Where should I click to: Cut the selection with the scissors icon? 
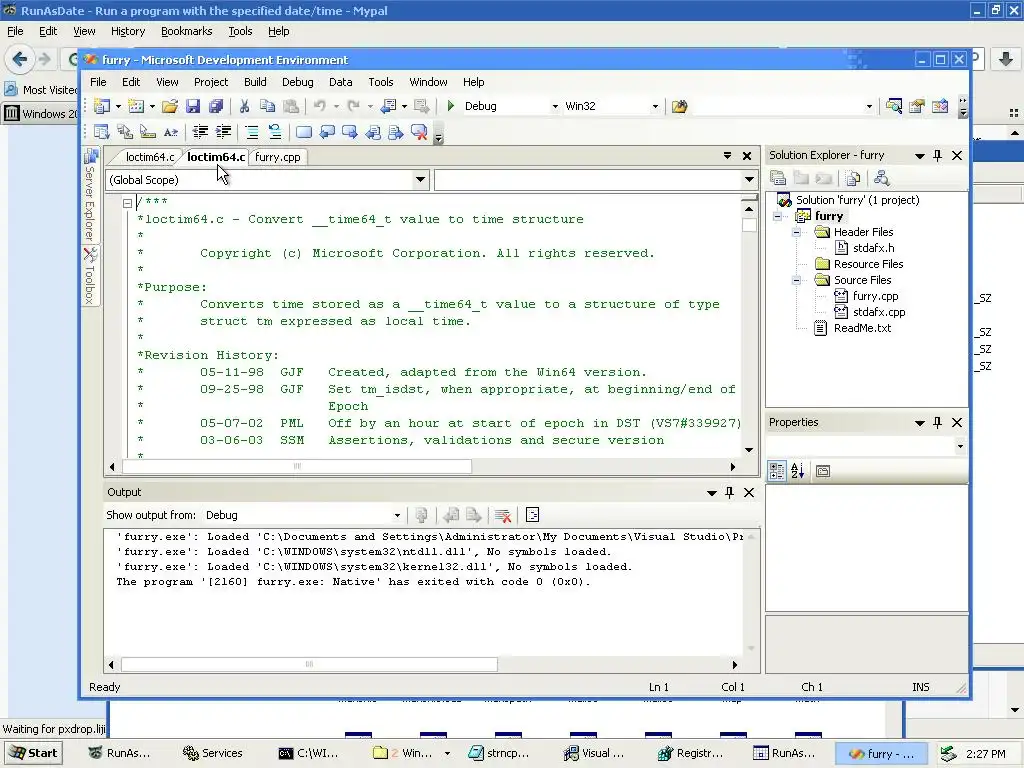coord(244,106)
